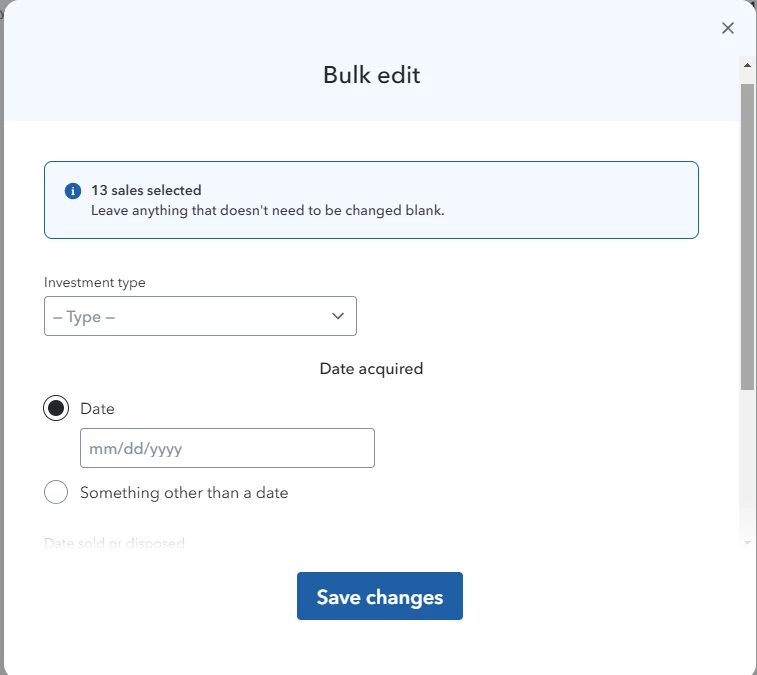Click the mm/dd/yyyy date acquired field

[227, 448]
